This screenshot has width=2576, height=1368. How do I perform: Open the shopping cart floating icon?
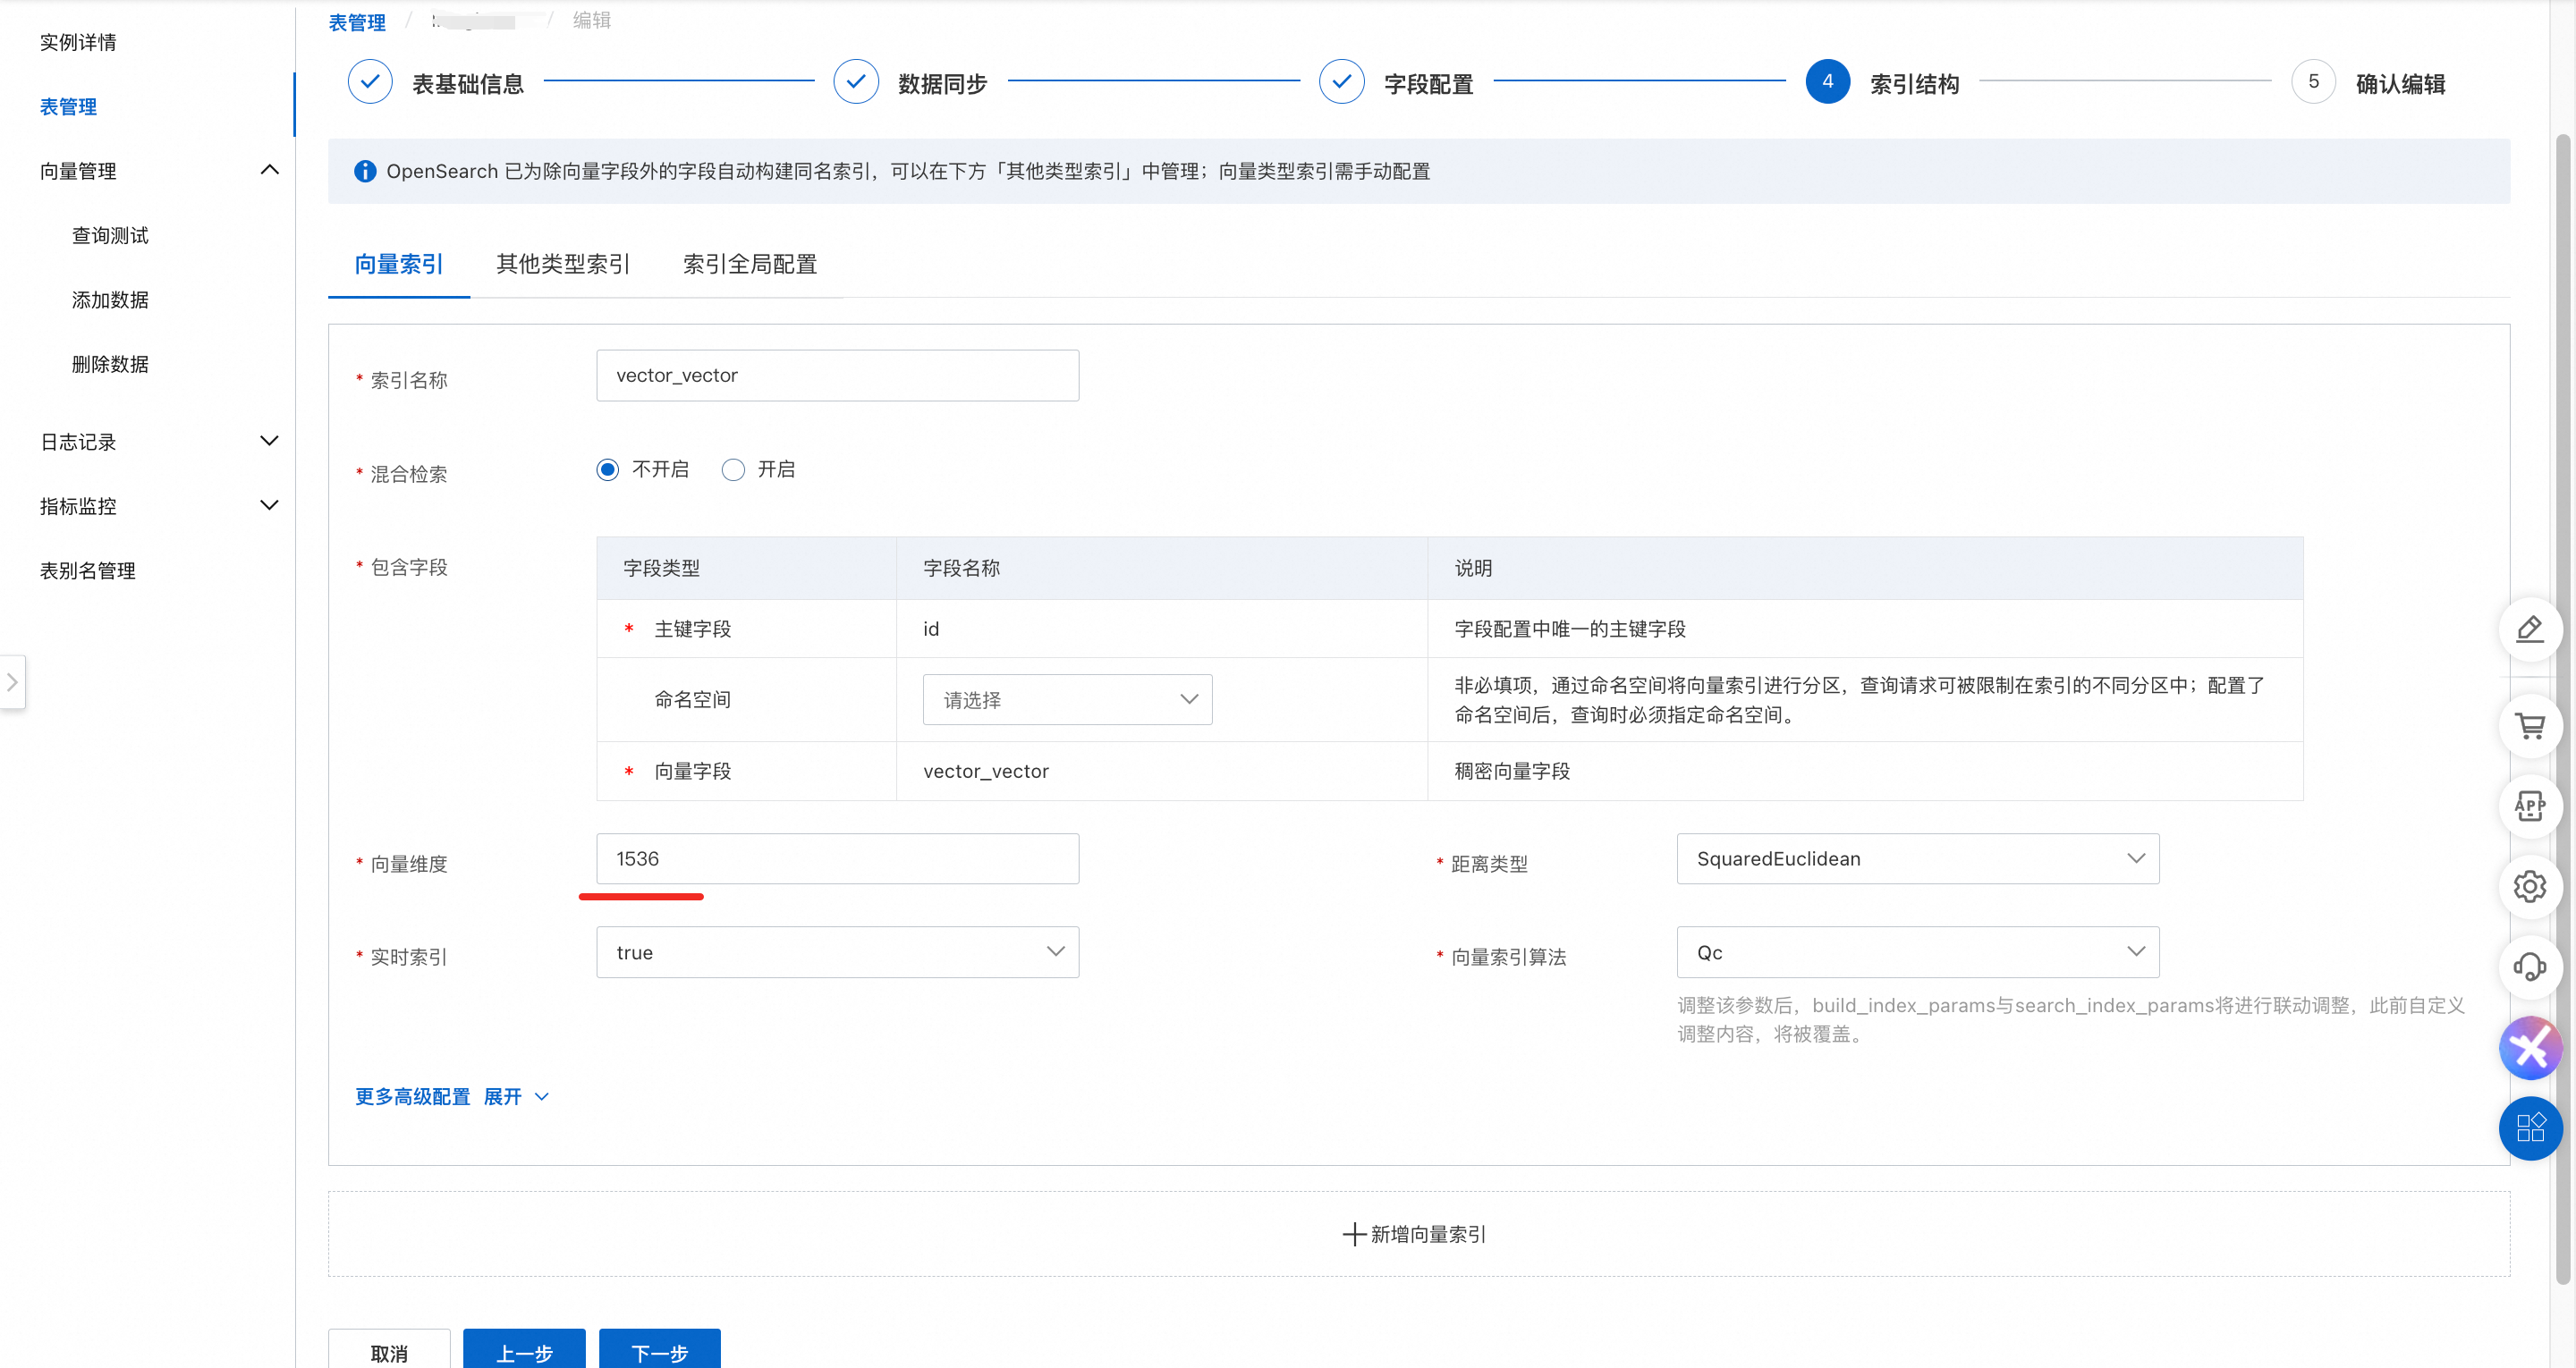tap(2529, 726)
